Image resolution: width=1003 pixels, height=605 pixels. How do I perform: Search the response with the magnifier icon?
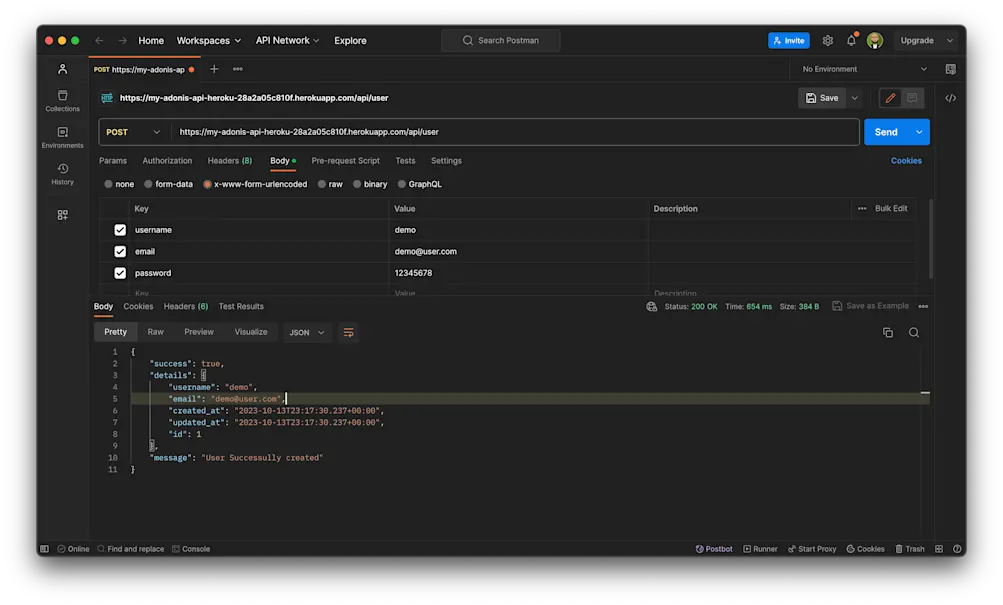(x=913, y=332)
